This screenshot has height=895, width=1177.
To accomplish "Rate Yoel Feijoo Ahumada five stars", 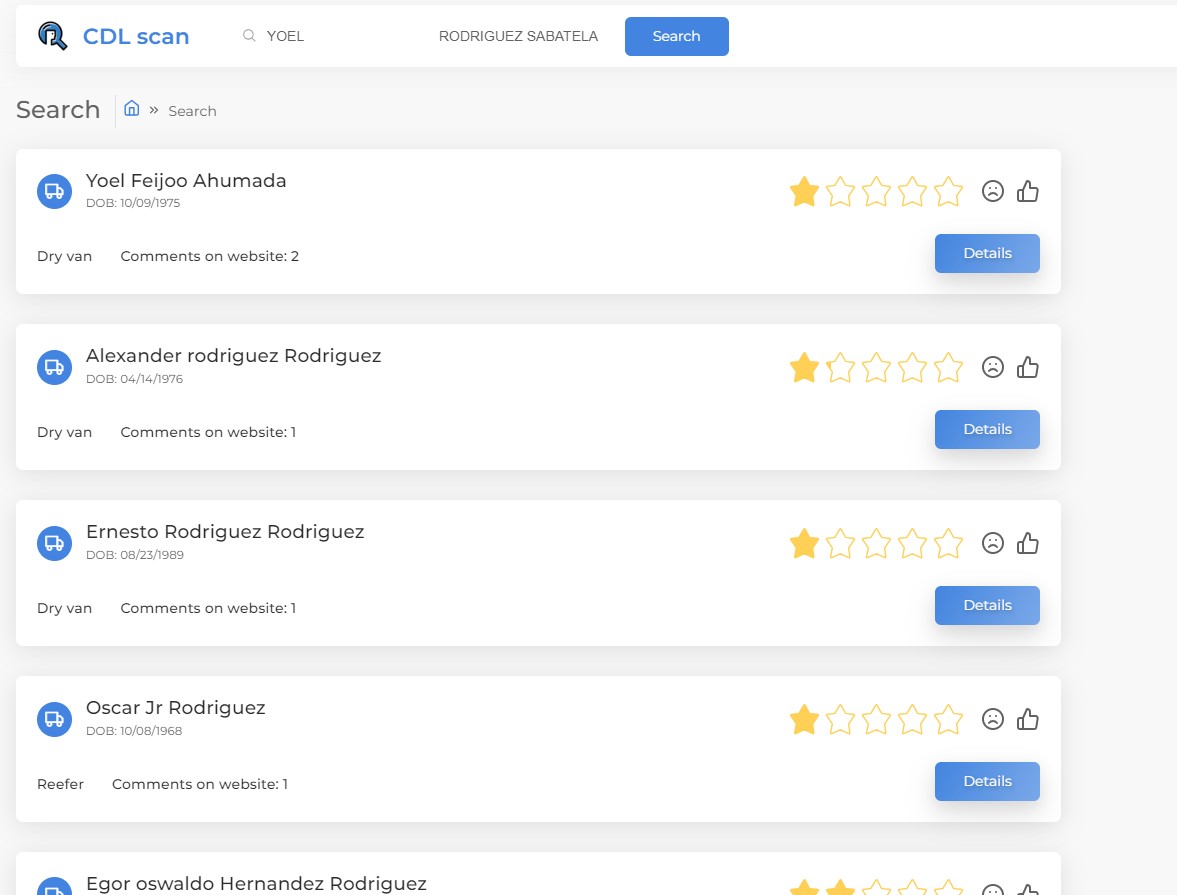I will pos(948,191).
